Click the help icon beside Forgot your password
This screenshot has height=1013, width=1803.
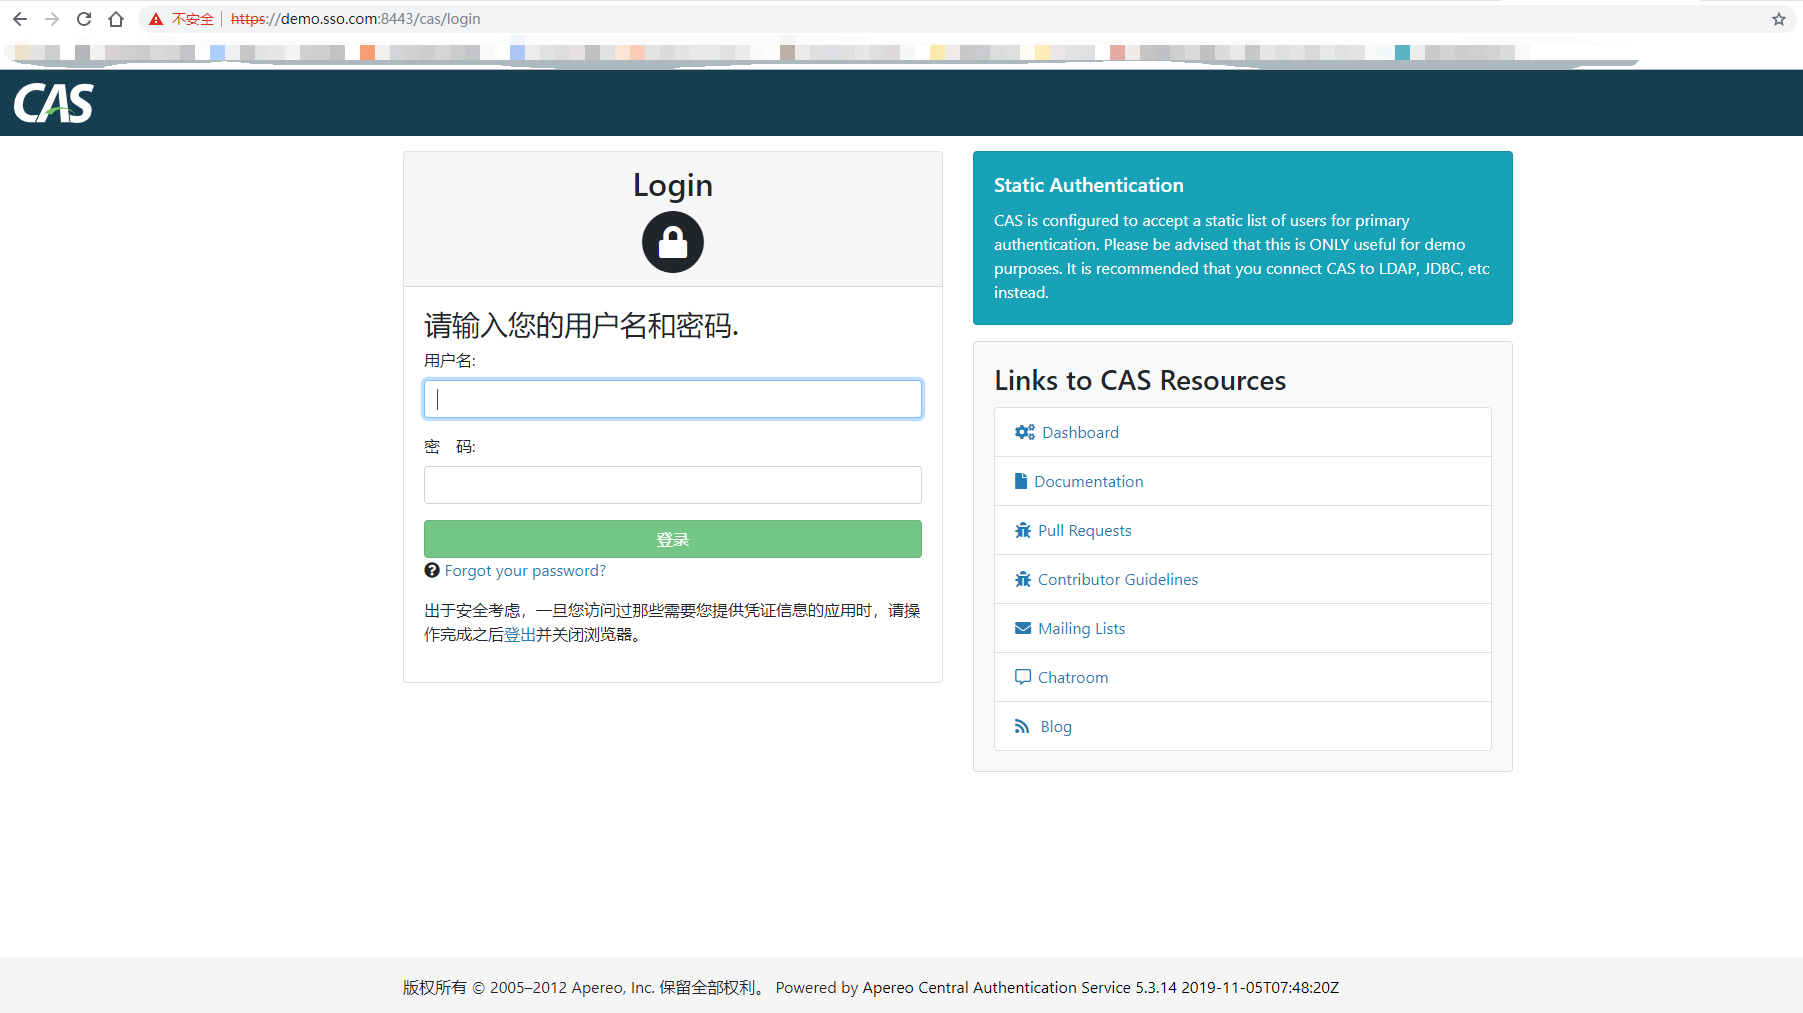(431, 570)
